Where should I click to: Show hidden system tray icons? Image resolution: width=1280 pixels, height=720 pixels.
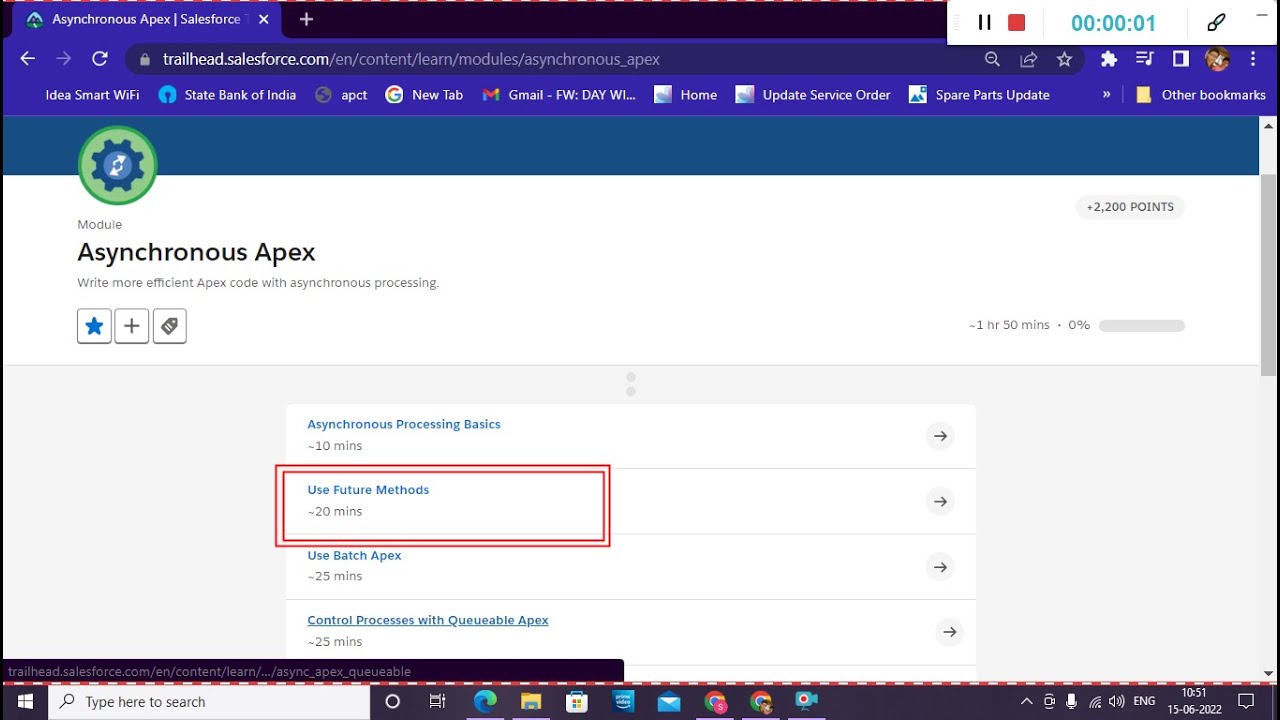pos(1026,702)
